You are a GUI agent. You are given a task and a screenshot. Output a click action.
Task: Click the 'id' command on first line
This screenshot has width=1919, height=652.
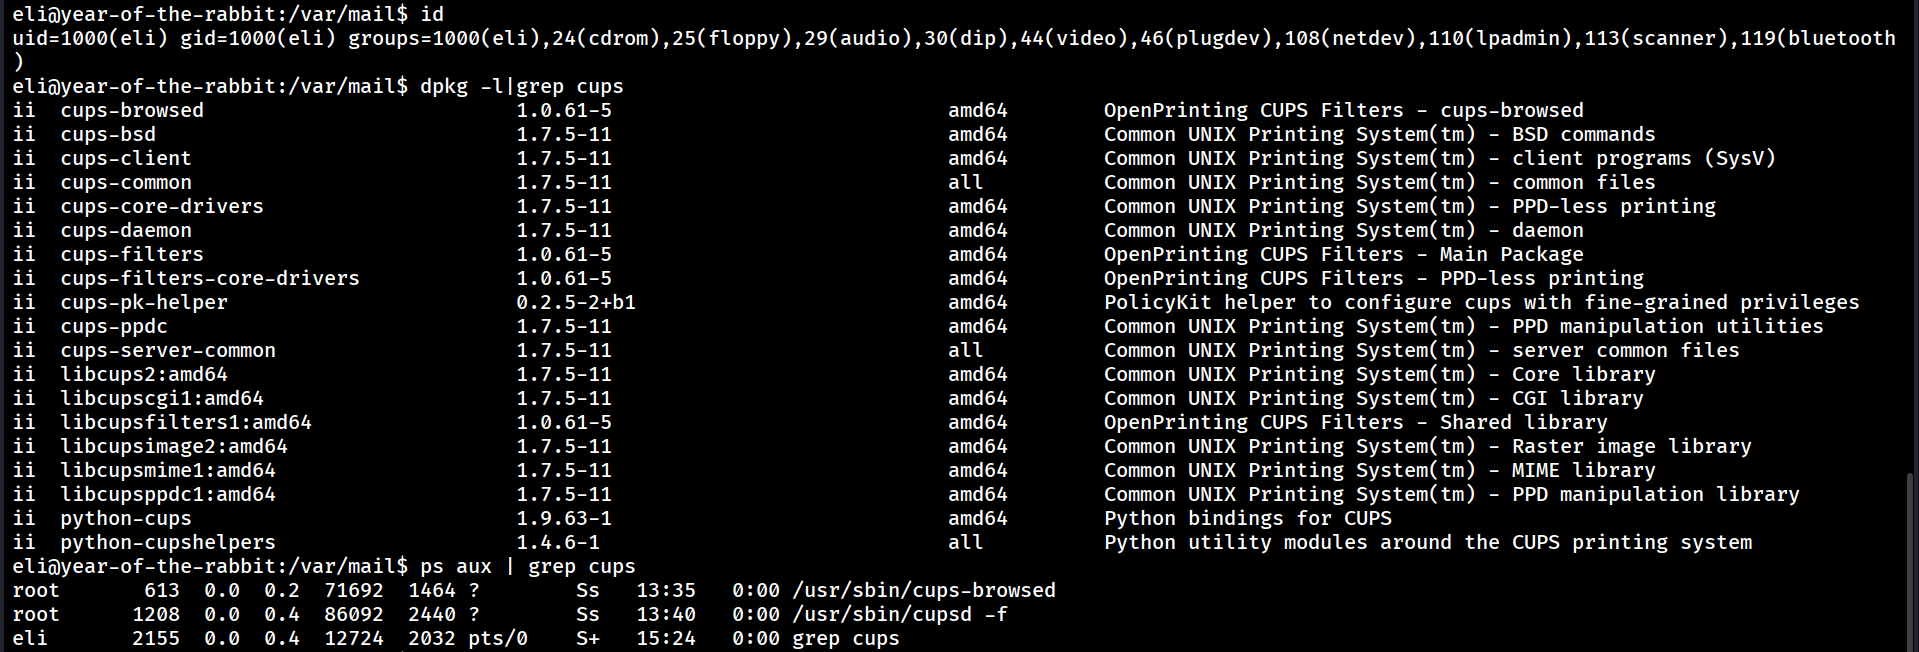coord(432,14)
